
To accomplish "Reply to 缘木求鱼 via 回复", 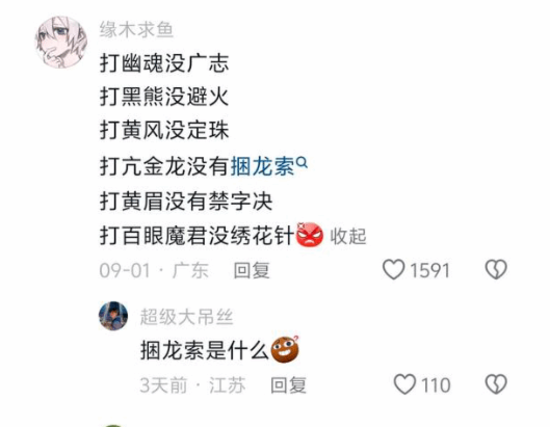I will pyautogui.click(x=252, y=271).
